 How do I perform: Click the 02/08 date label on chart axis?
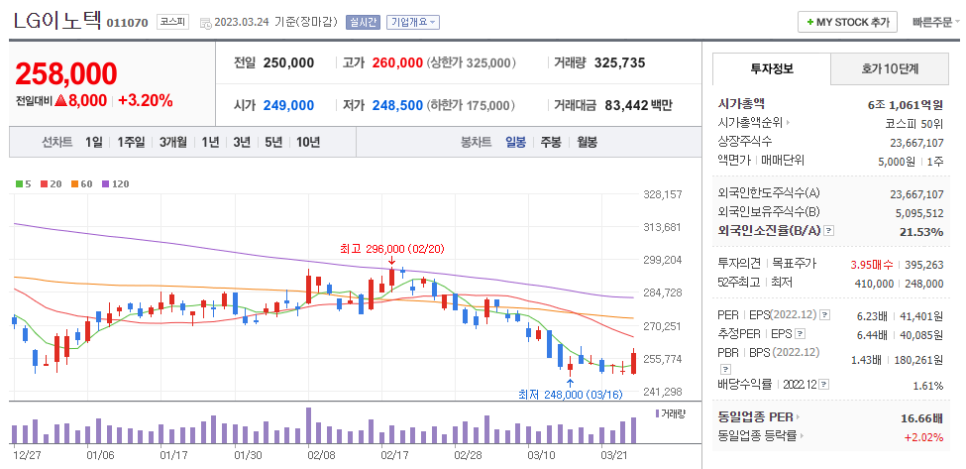point(320,455)
